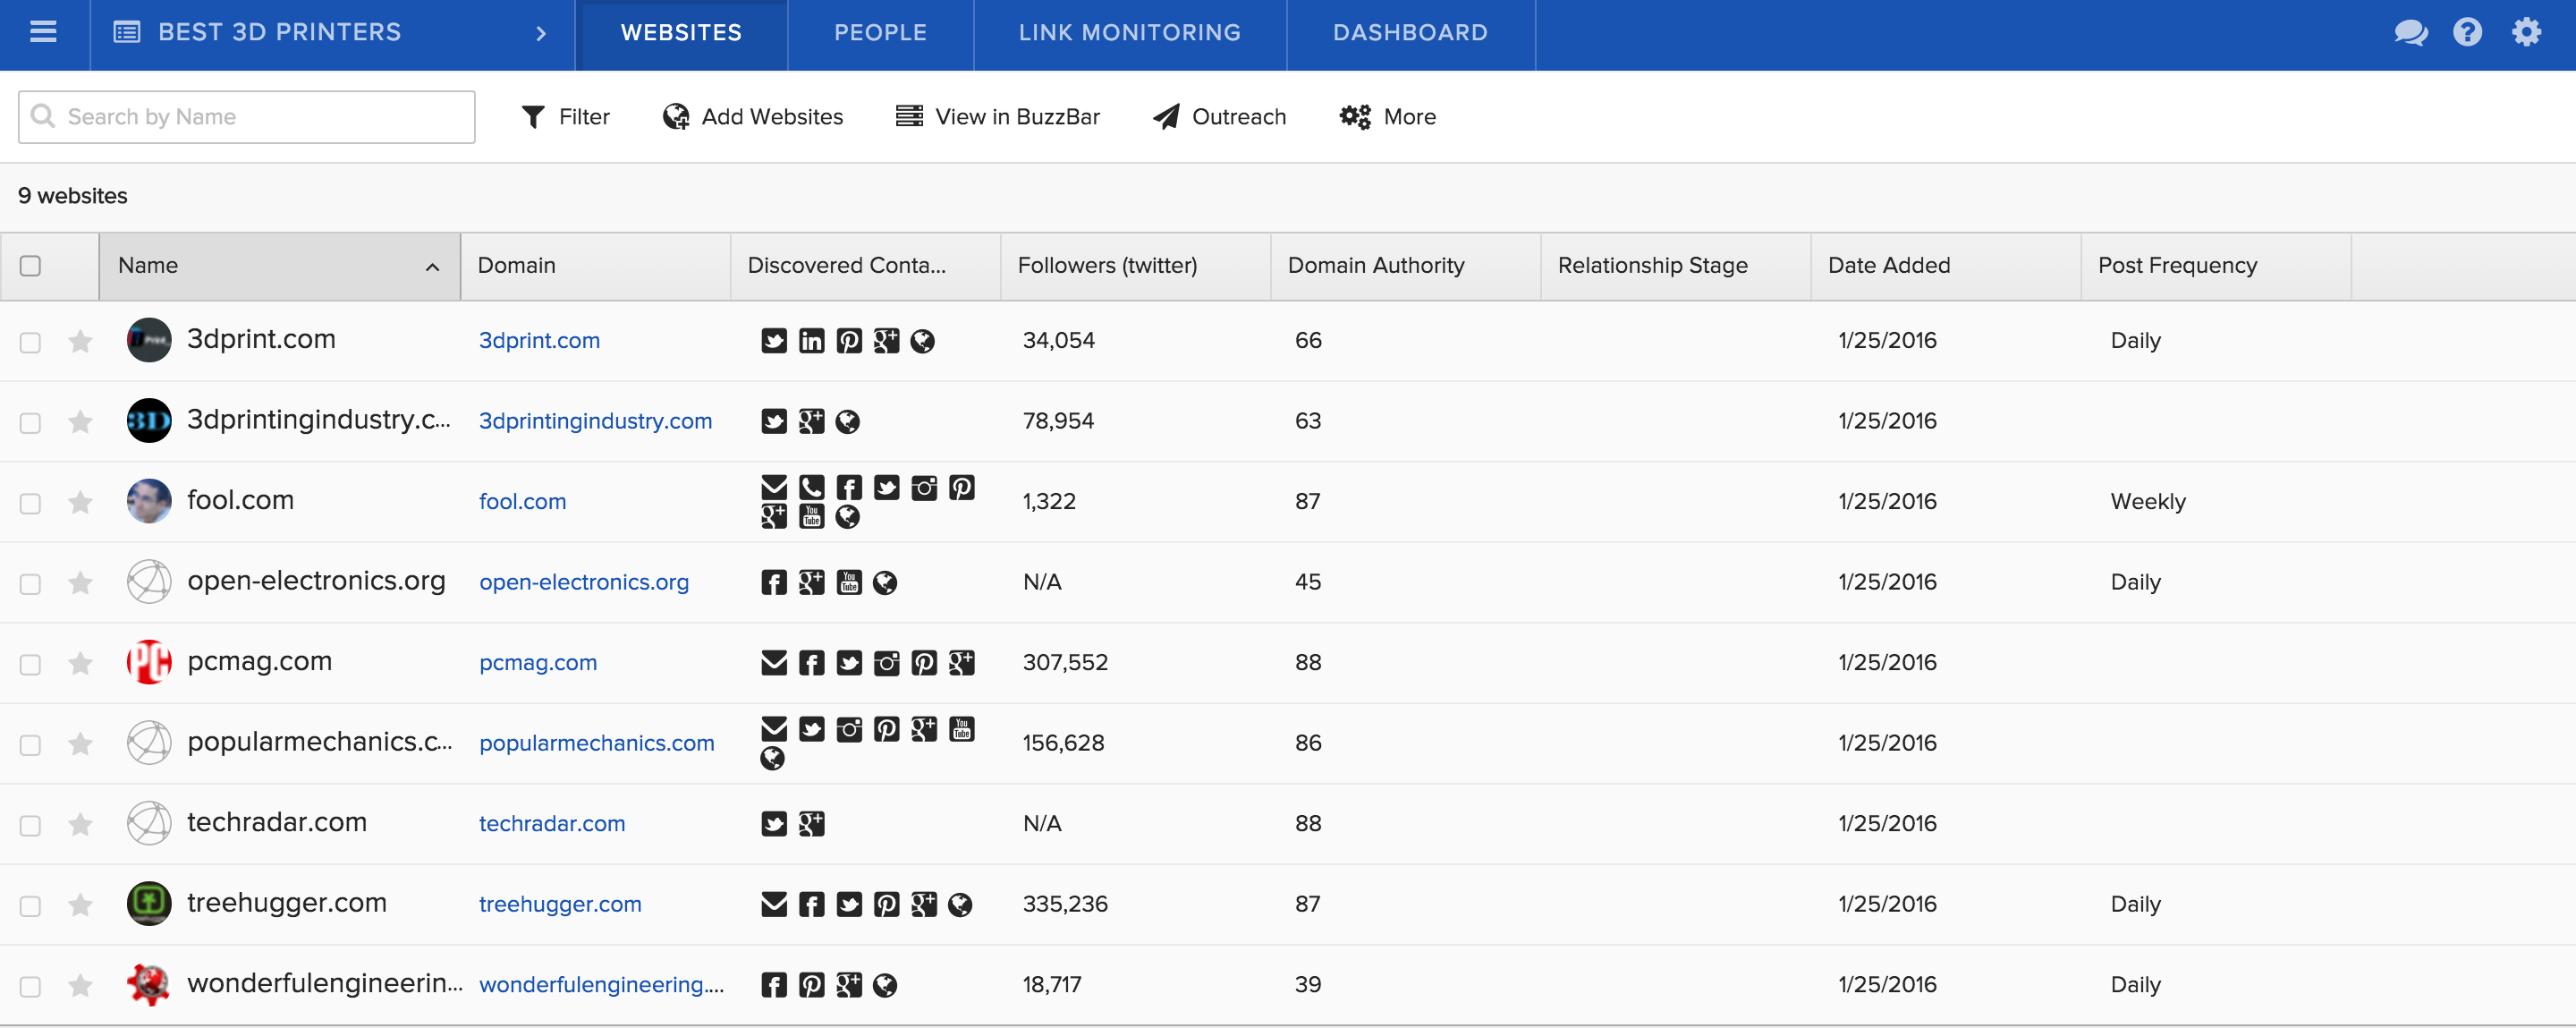2576x1028 pixels.
Task: Click the Facebook icon for wonderfulengineering
Action: click(x=774, y=985)
